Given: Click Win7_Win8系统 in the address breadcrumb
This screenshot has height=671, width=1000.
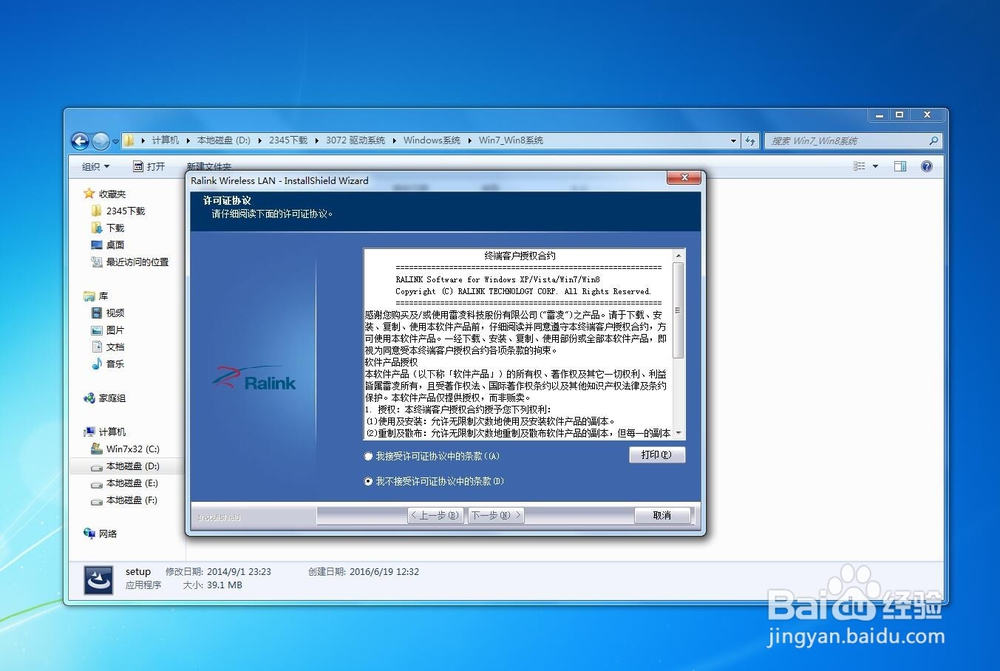Looking at the screenshot, I should [510, 140].
